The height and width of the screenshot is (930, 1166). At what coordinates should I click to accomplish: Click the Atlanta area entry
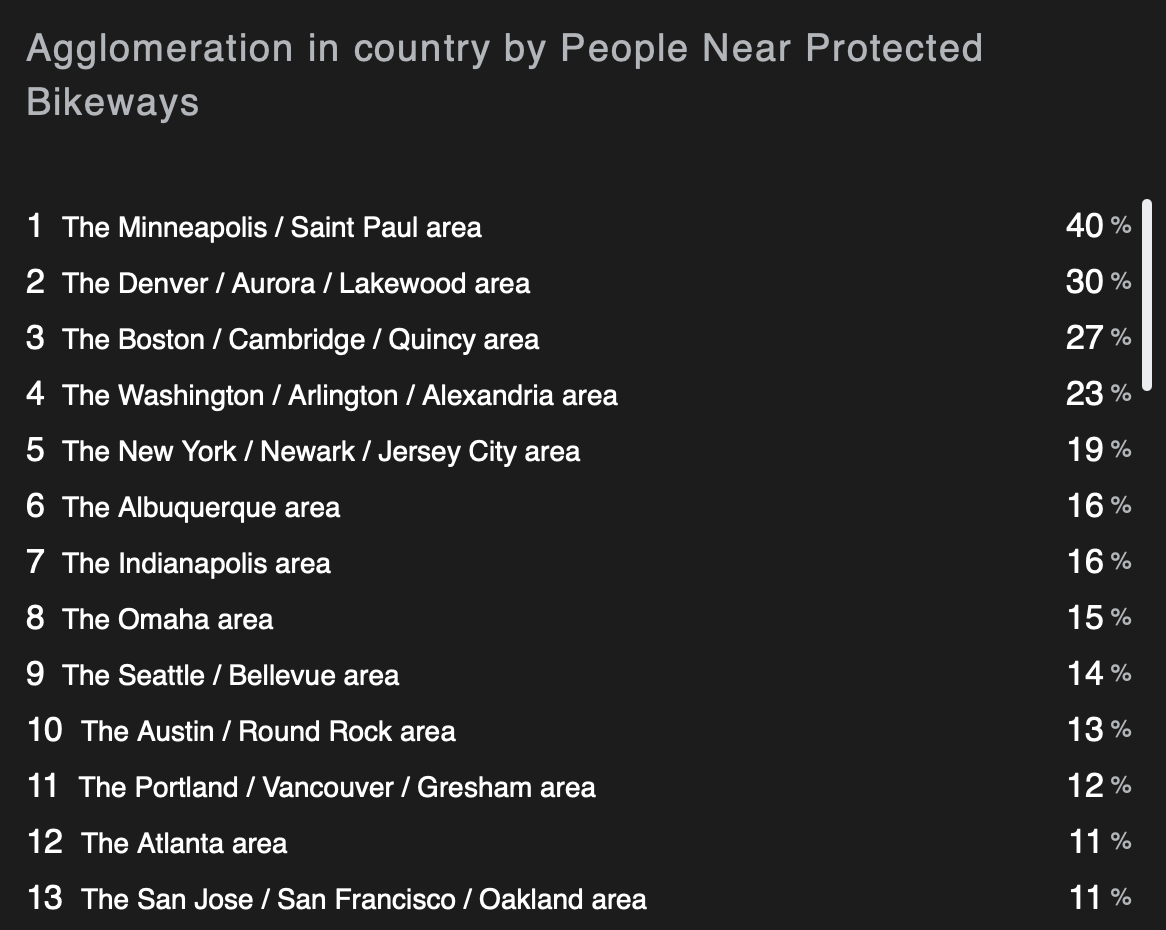coord(184,843)
